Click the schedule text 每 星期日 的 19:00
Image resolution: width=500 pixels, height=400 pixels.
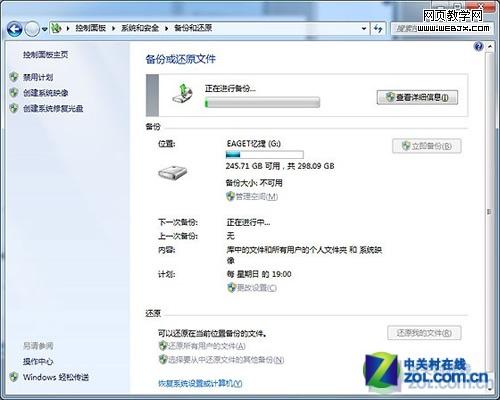tap(259, 274)
